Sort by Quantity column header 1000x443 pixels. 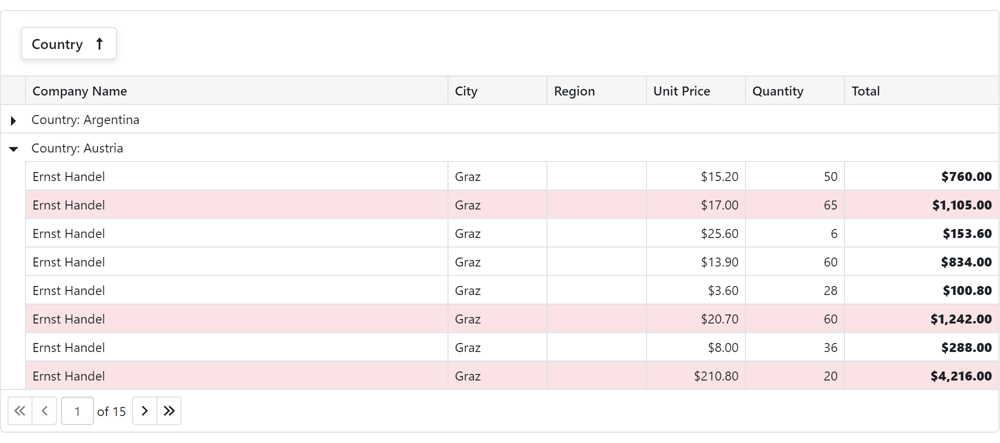click(x=778, y=91)
